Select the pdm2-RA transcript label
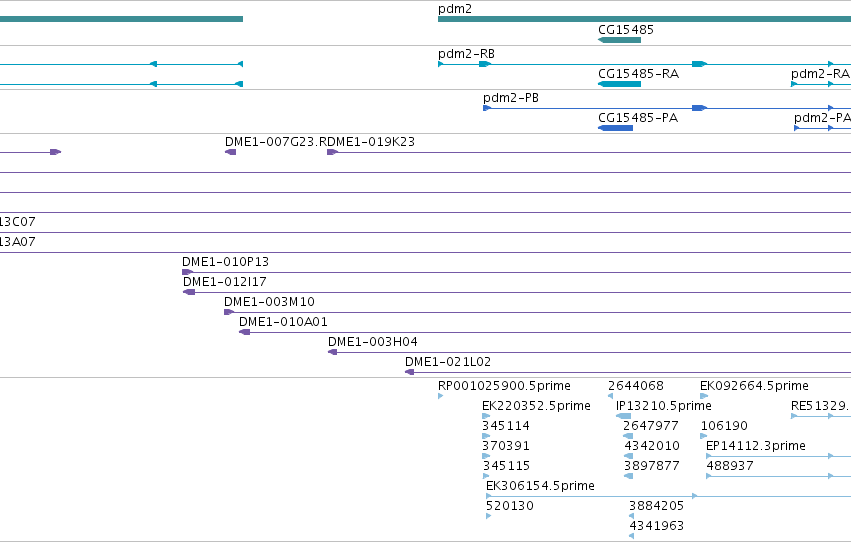The width and height of the screenshot is (851, 542). 820,74
